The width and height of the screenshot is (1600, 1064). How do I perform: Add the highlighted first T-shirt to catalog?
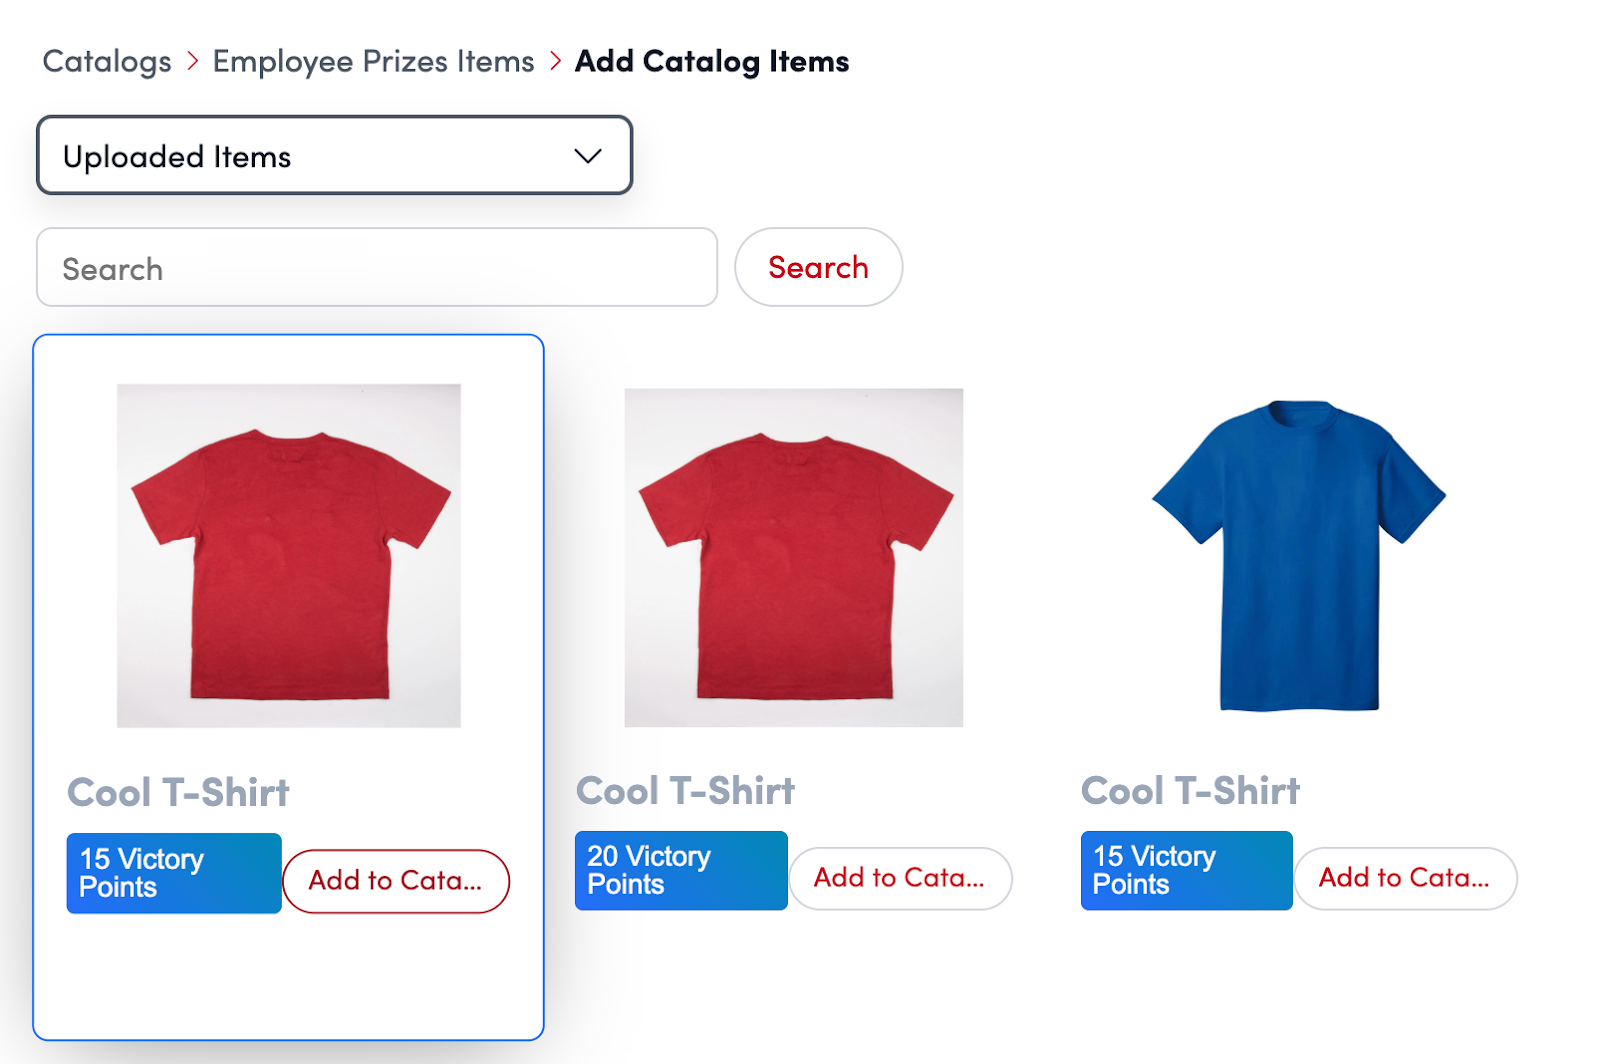396,881
